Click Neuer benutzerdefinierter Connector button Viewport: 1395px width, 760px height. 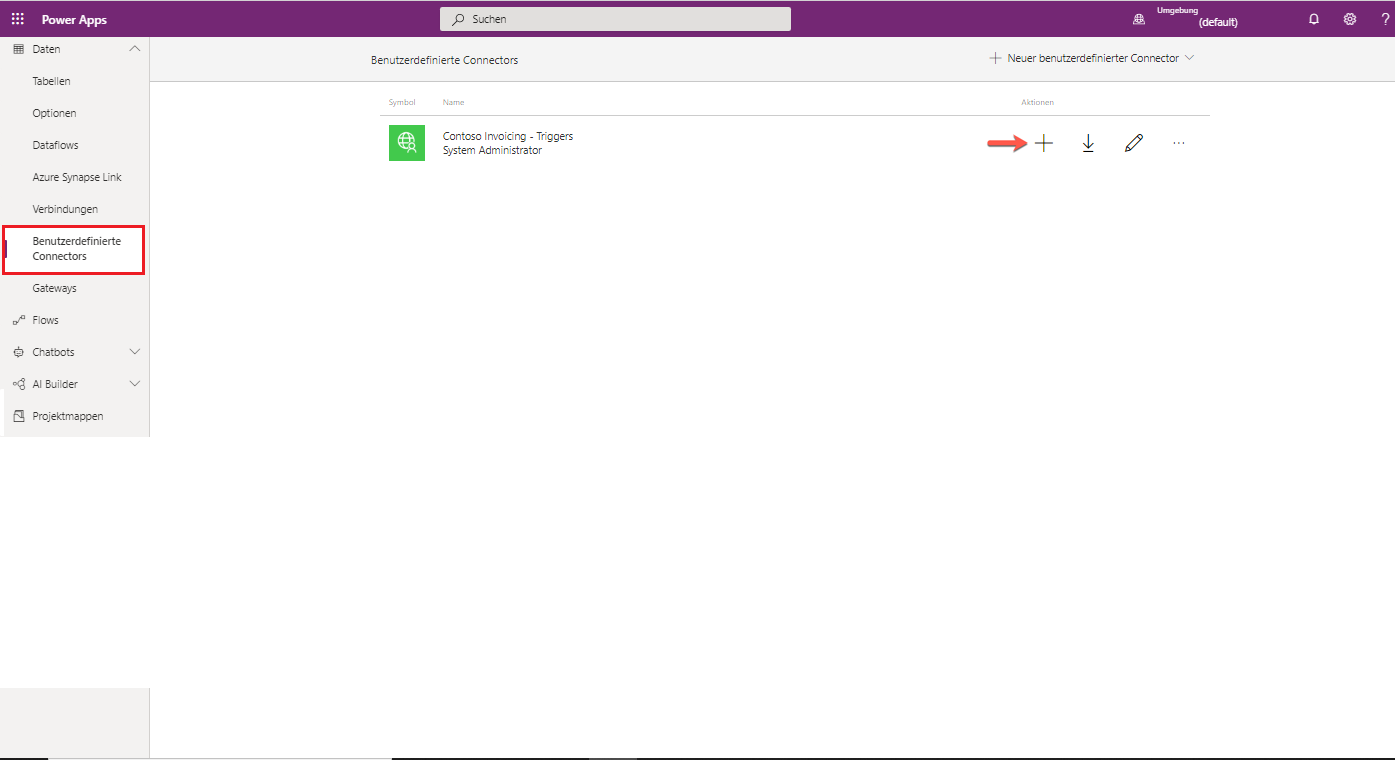(x=1092, y=58)
